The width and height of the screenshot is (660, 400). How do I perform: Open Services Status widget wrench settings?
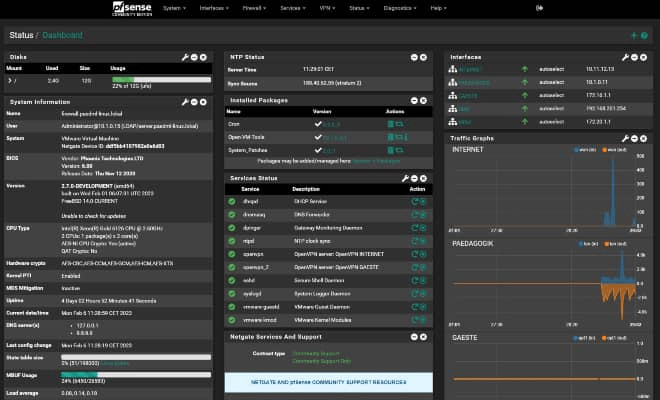(405, 179)
